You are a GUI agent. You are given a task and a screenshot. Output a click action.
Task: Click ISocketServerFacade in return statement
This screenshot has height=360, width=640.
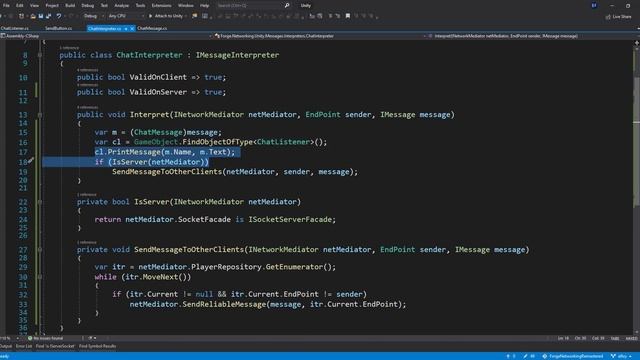290,220
